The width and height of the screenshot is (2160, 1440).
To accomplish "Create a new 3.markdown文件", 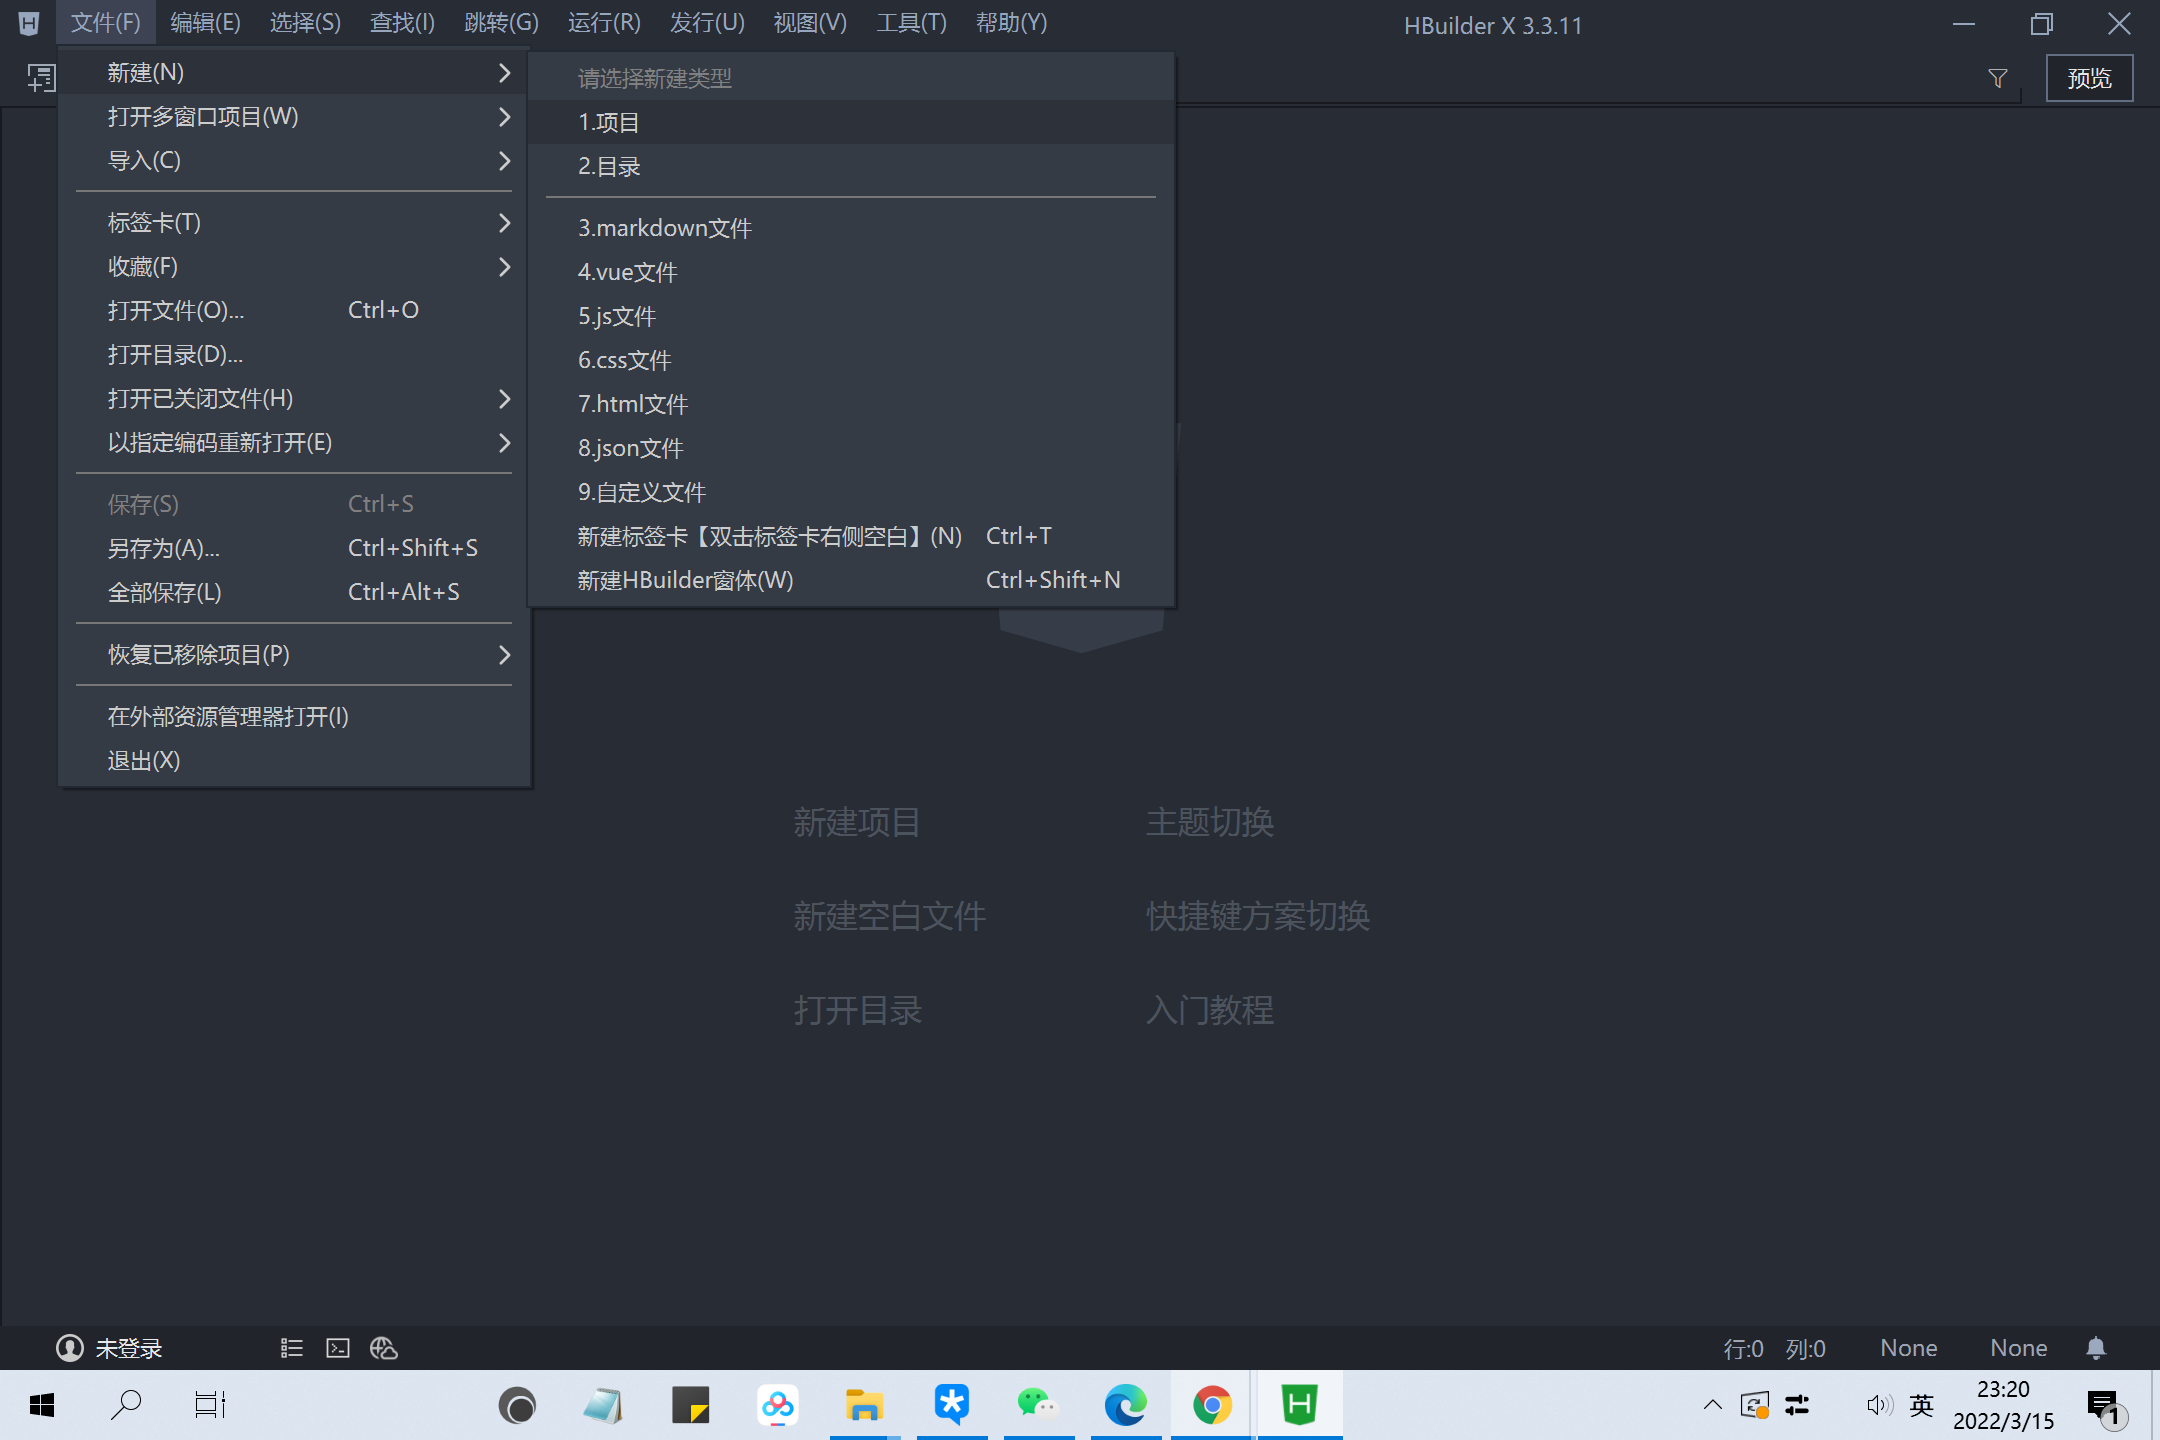I will coord(851,229).
